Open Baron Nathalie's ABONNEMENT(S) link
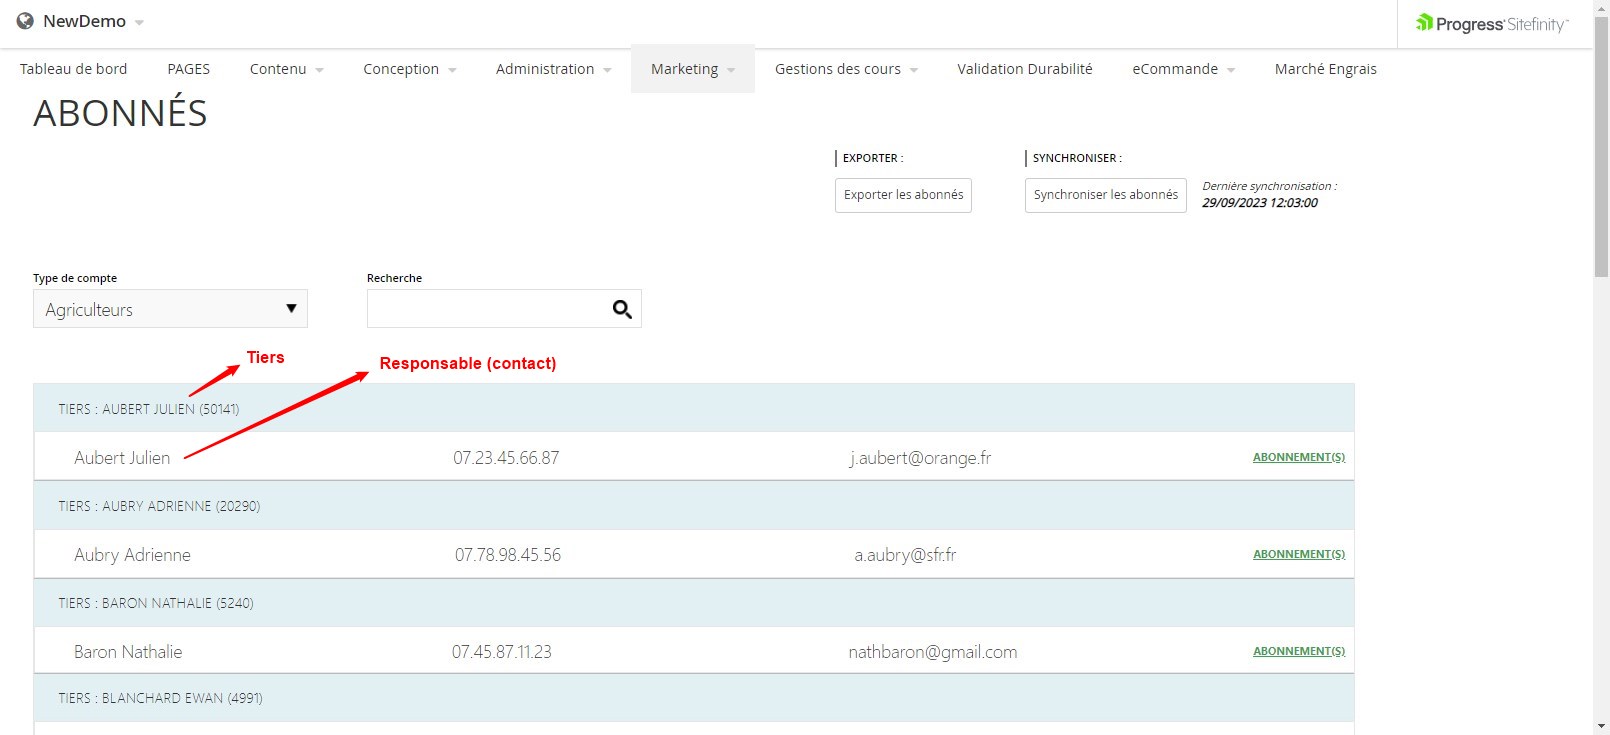The width and height of the screenshot is (1610, 735). (x=1298, y=651)
